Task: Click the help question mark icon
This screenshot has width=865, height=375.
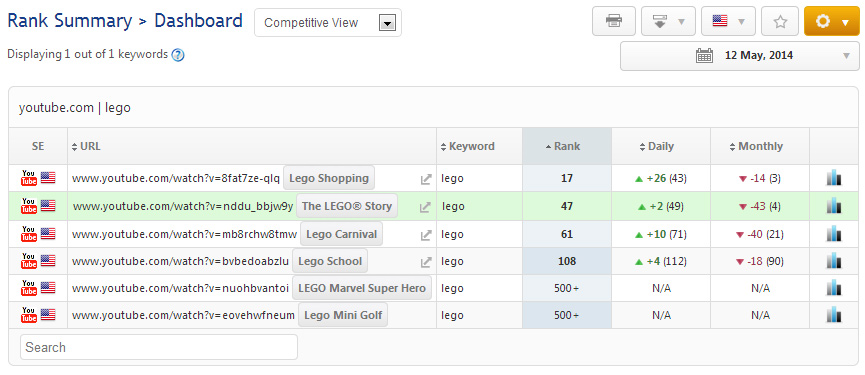Action: click(178, 55)
